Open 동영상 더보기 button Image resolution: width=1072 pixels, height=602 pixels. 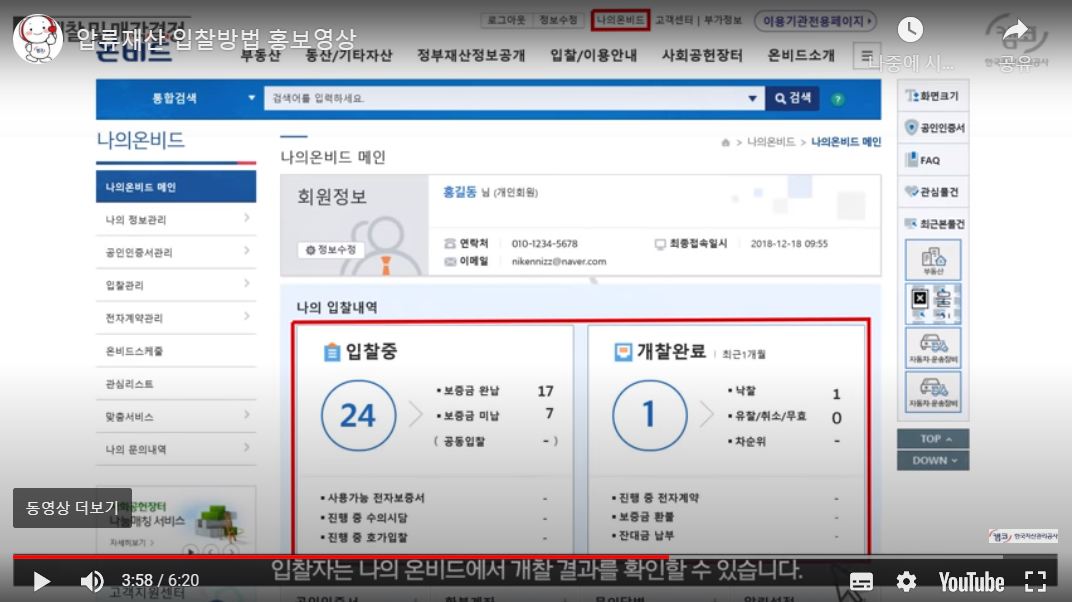coord(72,508)
